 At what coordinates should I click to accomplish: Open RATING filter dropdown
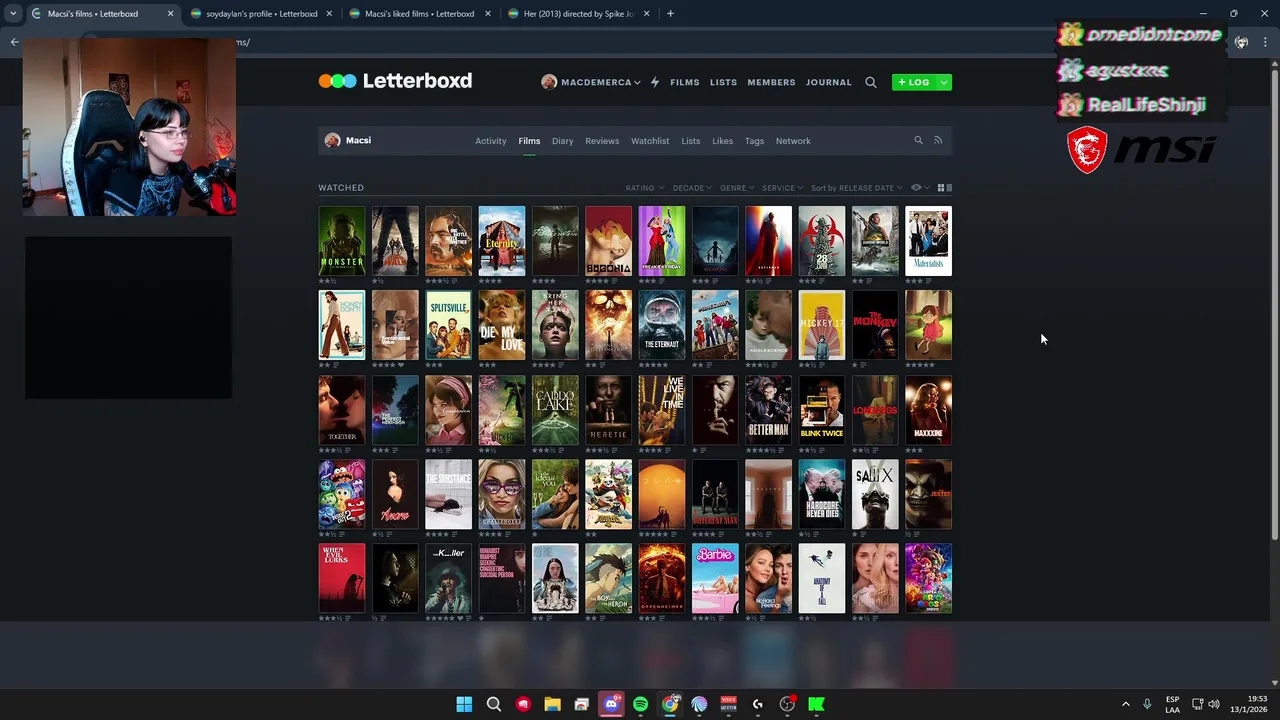coord(644,188)
